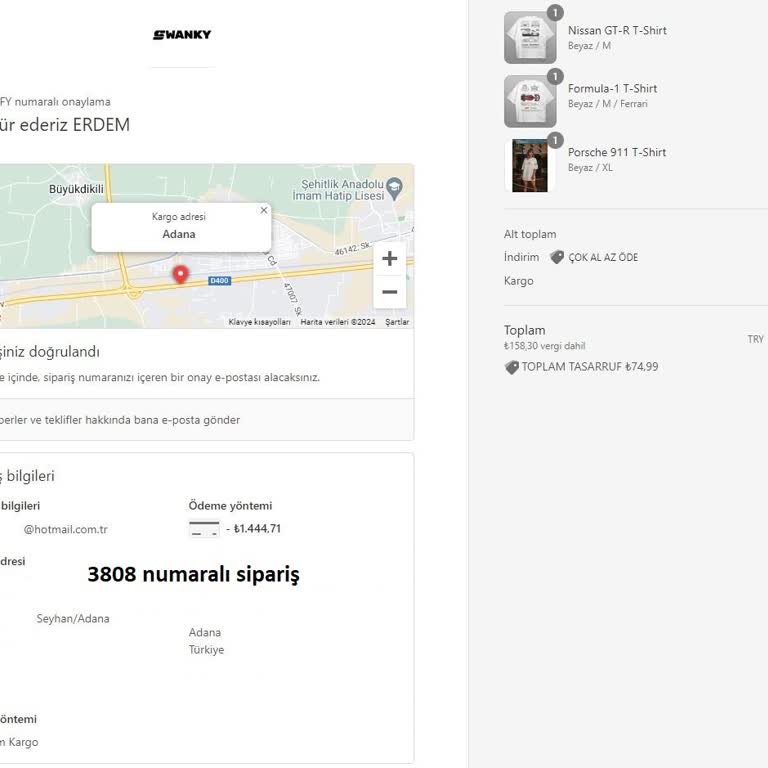
Task: Click the SWANKY store logo
Action: 182,35
